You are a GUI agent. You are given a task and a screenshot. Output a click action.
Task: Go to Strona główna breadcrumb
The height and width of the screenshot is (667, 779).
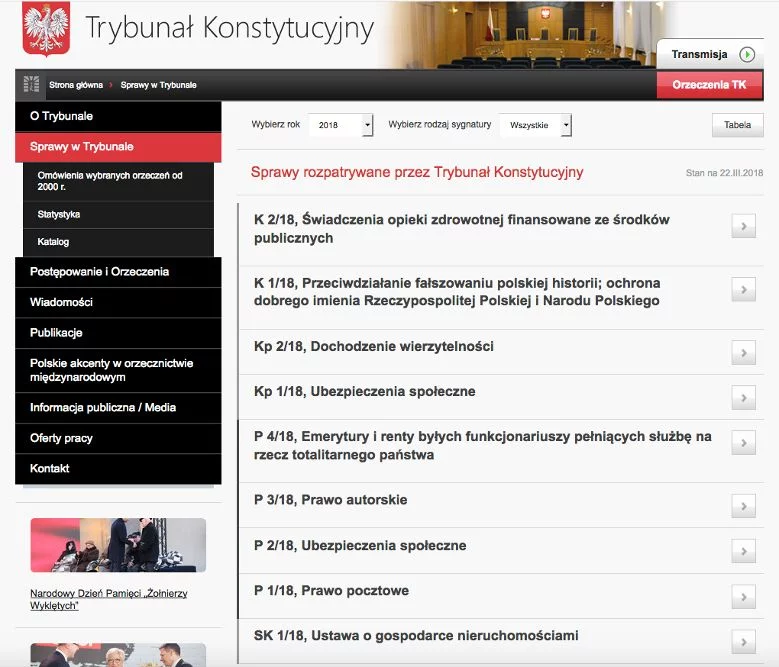[x=76, y=85]
